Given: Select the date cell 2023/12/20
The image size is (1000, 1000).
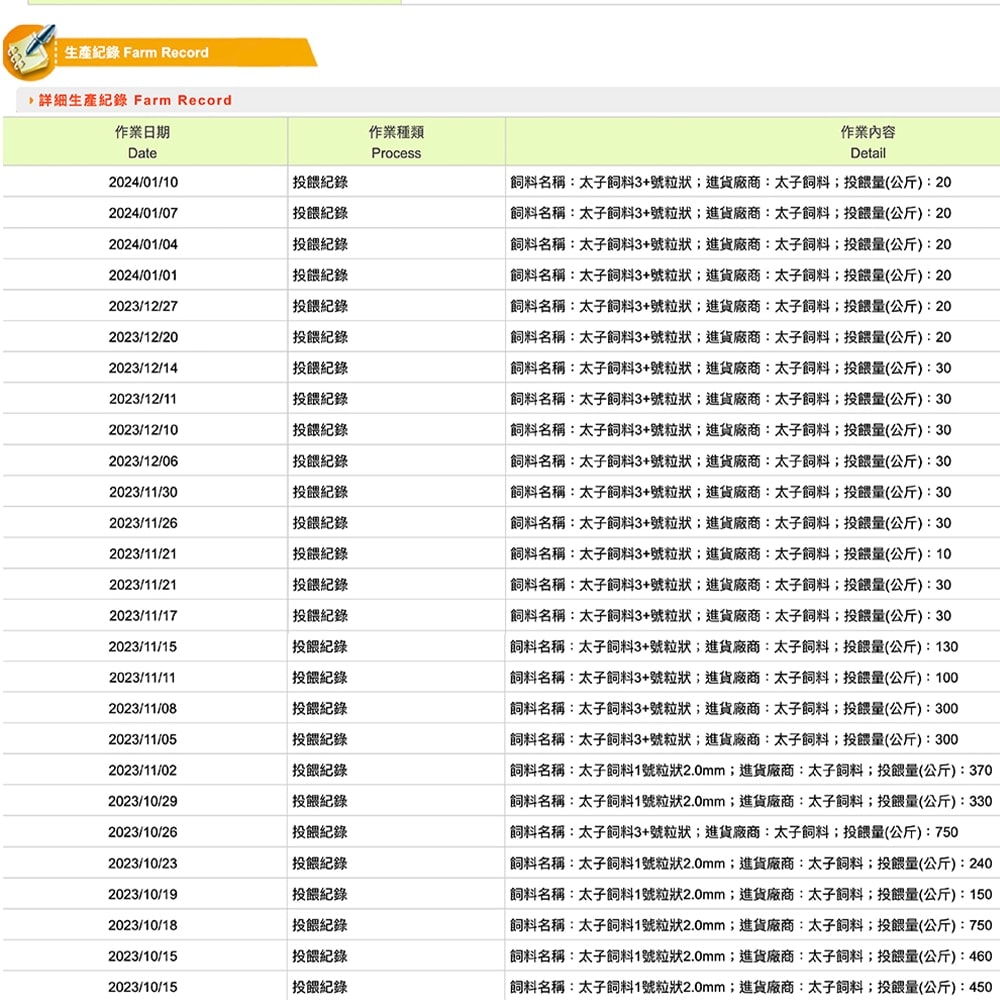Looking at the screenshot, I should pos(143,337).
